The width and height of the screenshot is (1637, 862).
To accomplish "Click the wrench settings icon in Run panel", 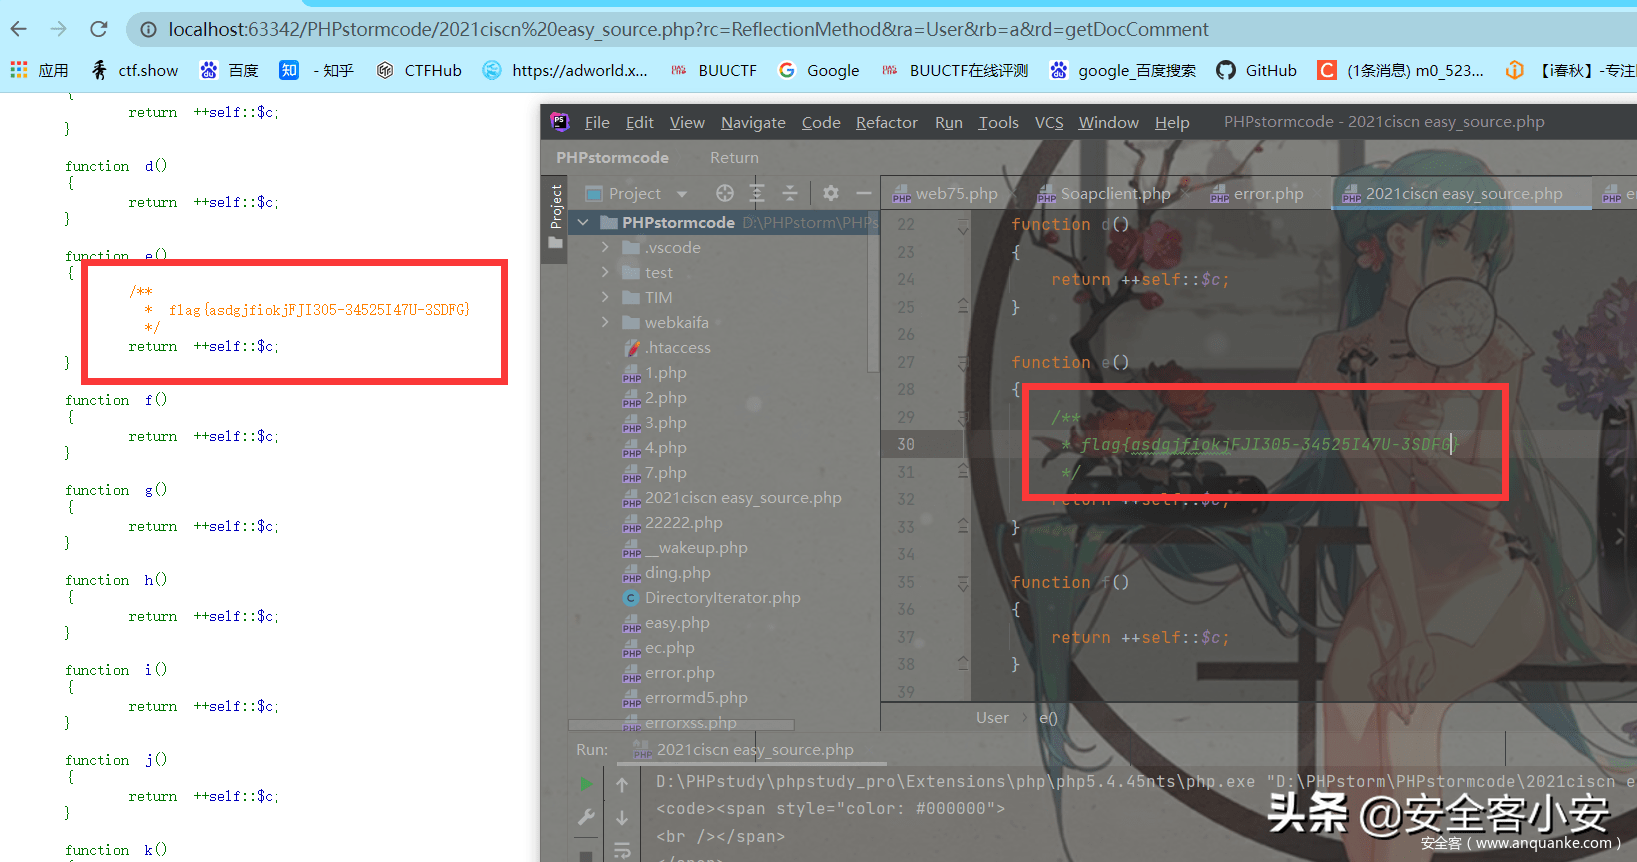I will [x=587, y=817].
